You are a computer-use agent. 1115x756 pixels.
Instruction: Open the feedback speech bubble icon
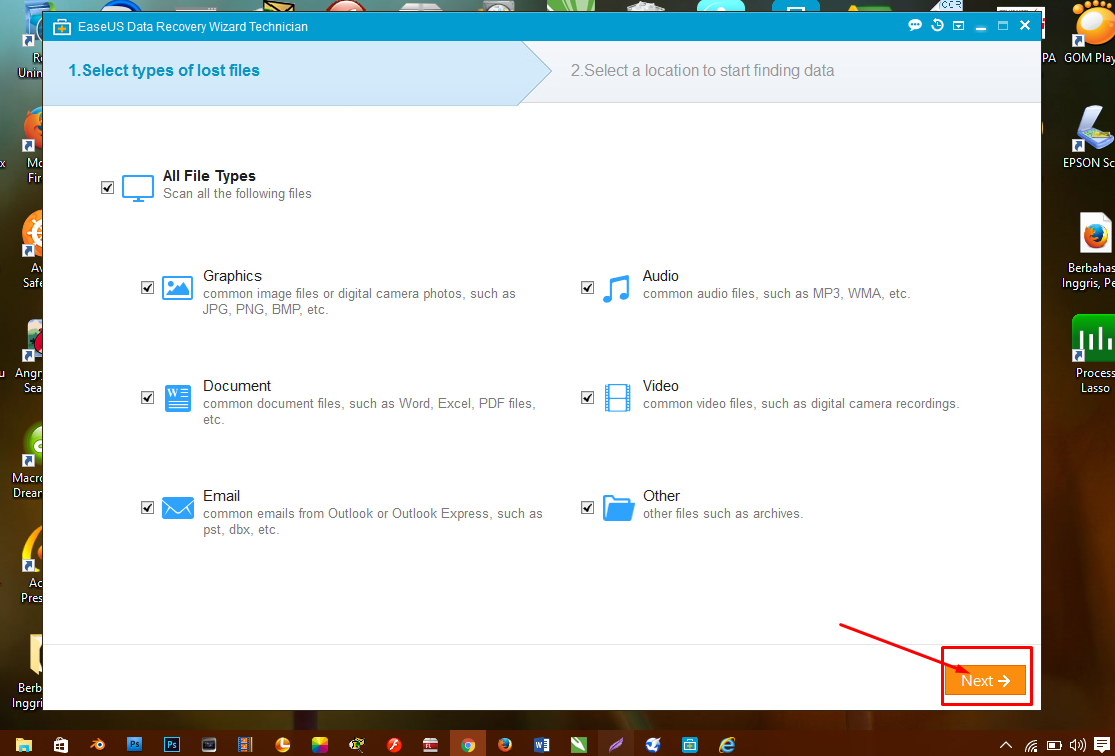coord(915,26)
